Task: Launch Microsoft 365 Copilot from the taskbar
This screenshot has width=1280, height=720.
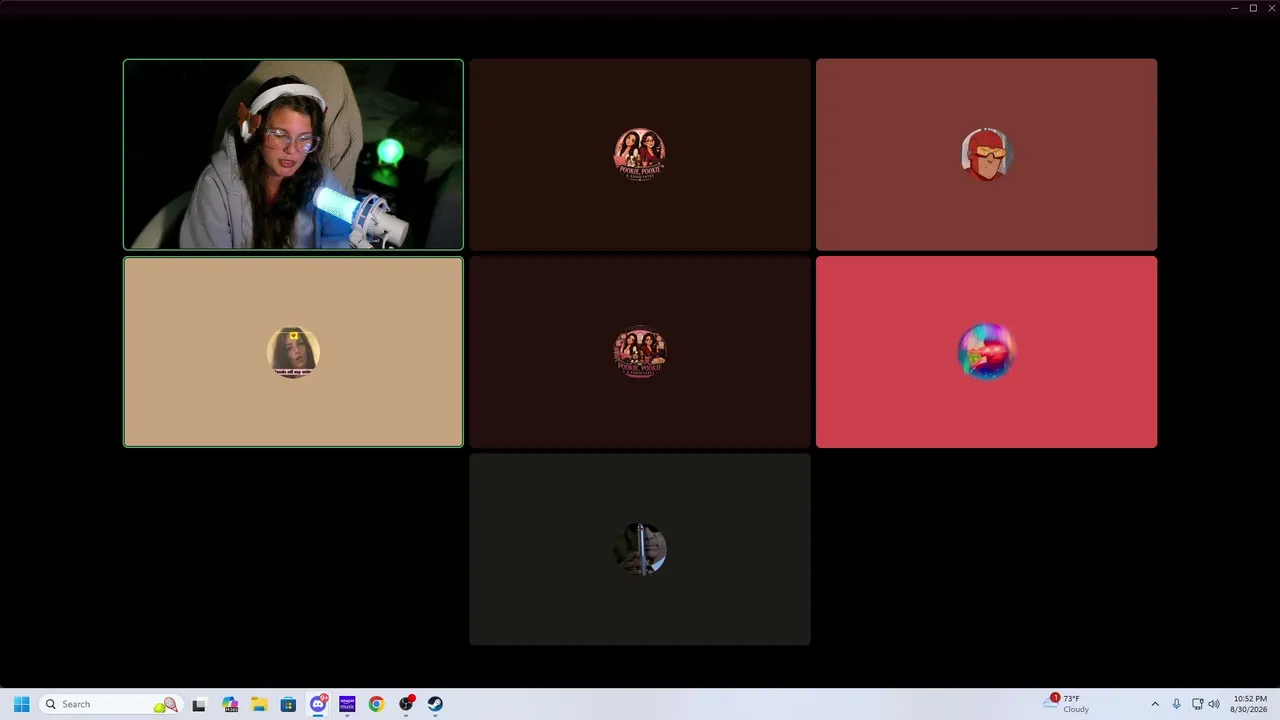Action: tap(230, 704)
